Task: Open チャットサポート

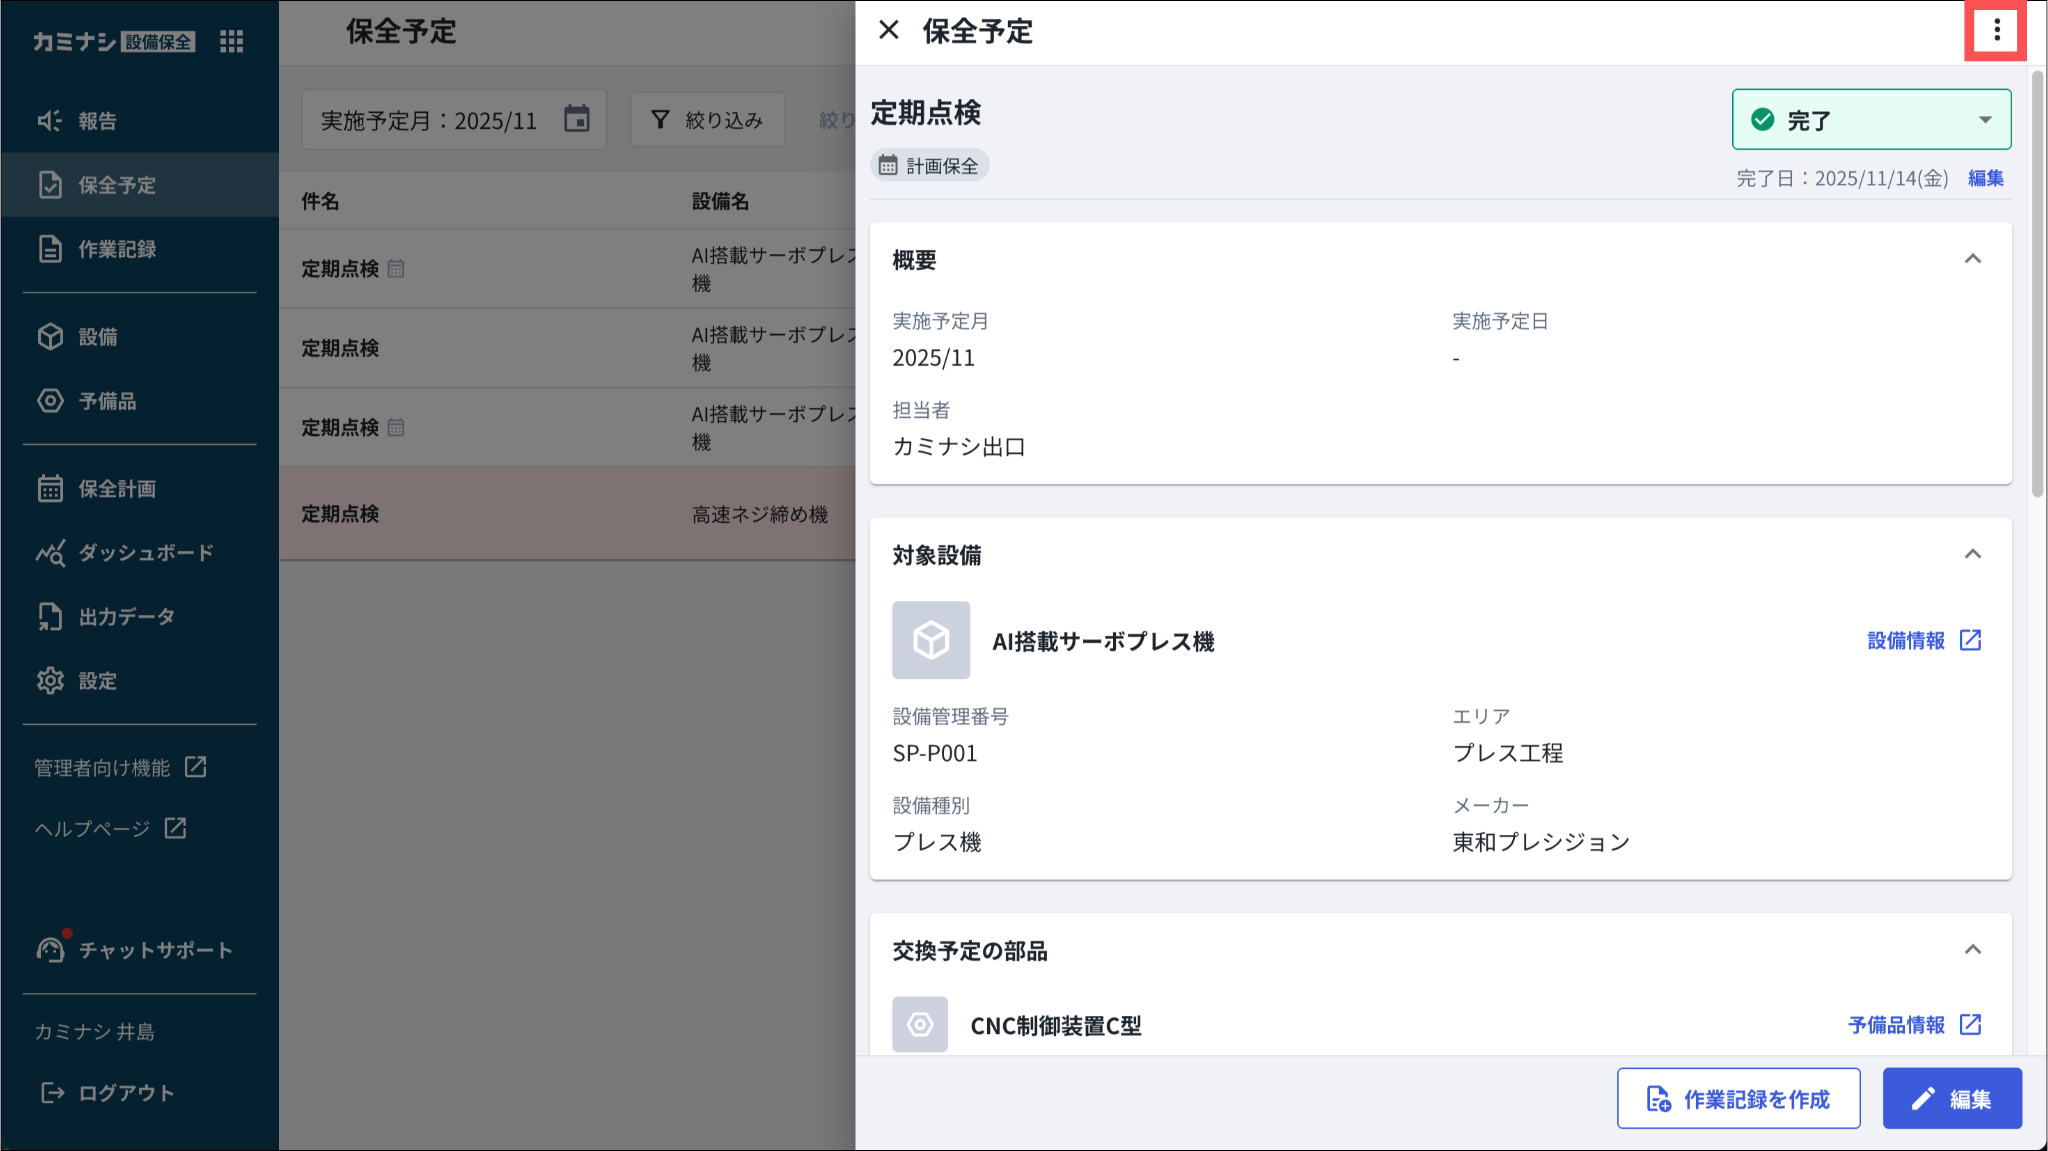Action: pos(154,950)
